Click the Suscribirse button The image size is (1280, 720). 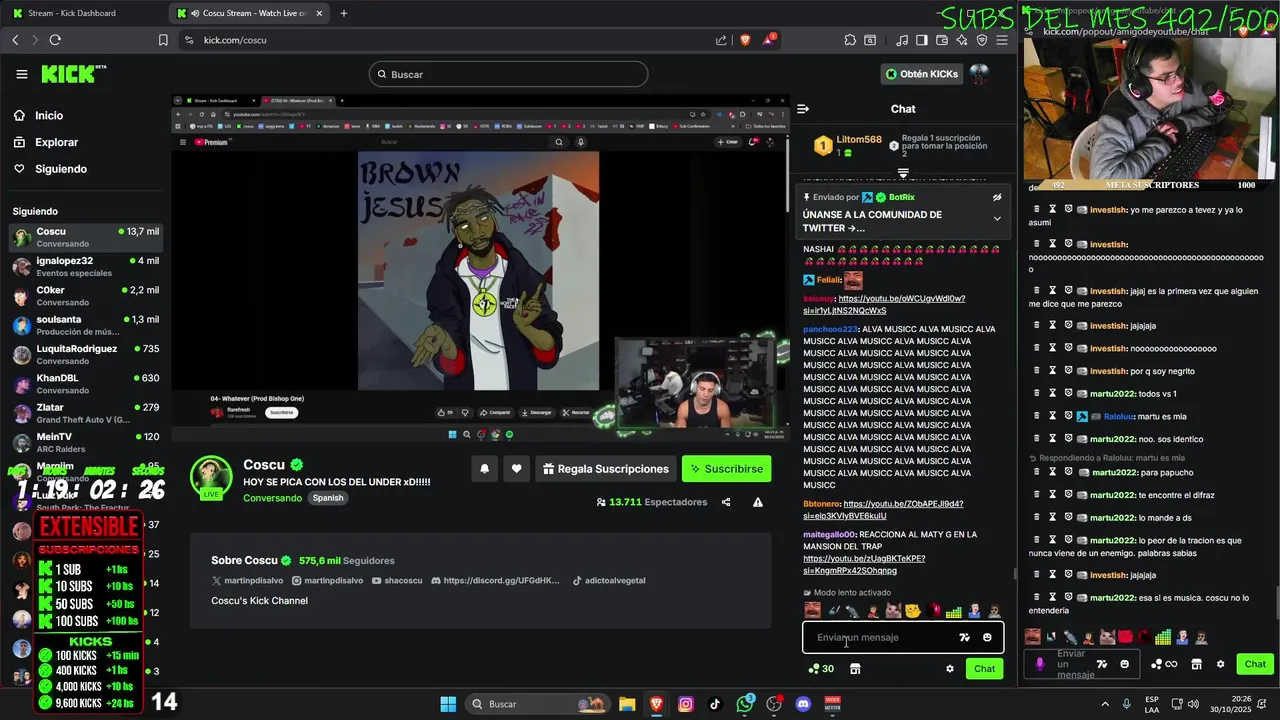pyautogui.click(x=726, y=469)
